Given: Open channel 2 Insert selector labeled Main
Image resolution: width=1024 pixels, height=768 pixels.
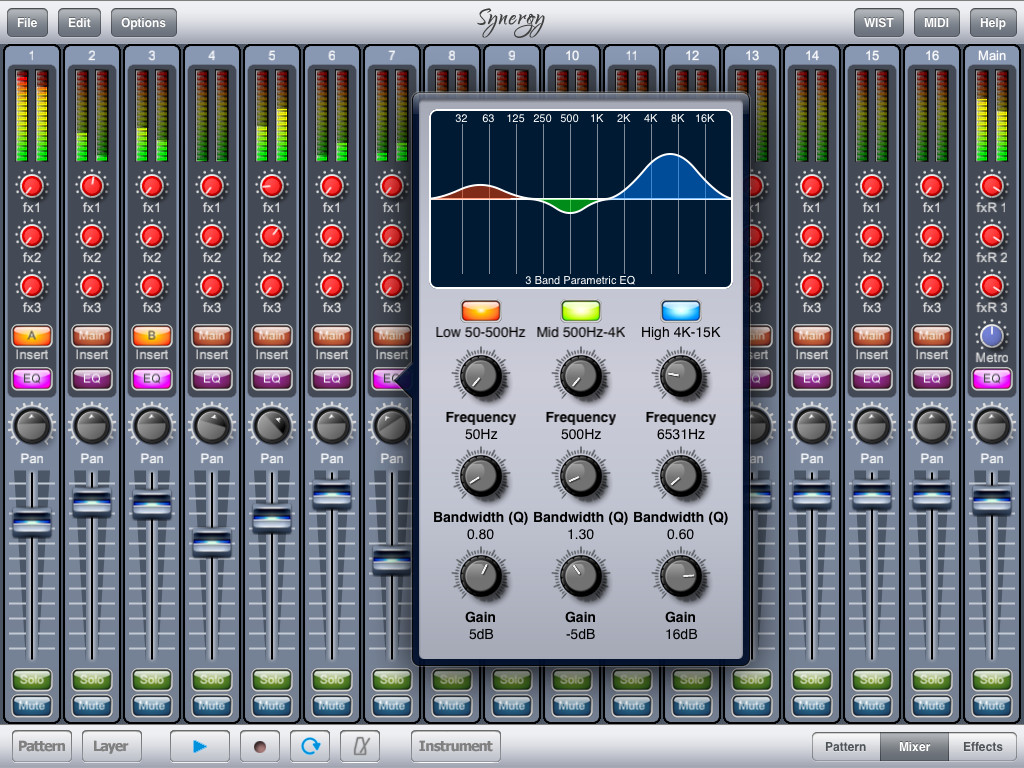Looking at the screenshot, I should pos(91,336).
